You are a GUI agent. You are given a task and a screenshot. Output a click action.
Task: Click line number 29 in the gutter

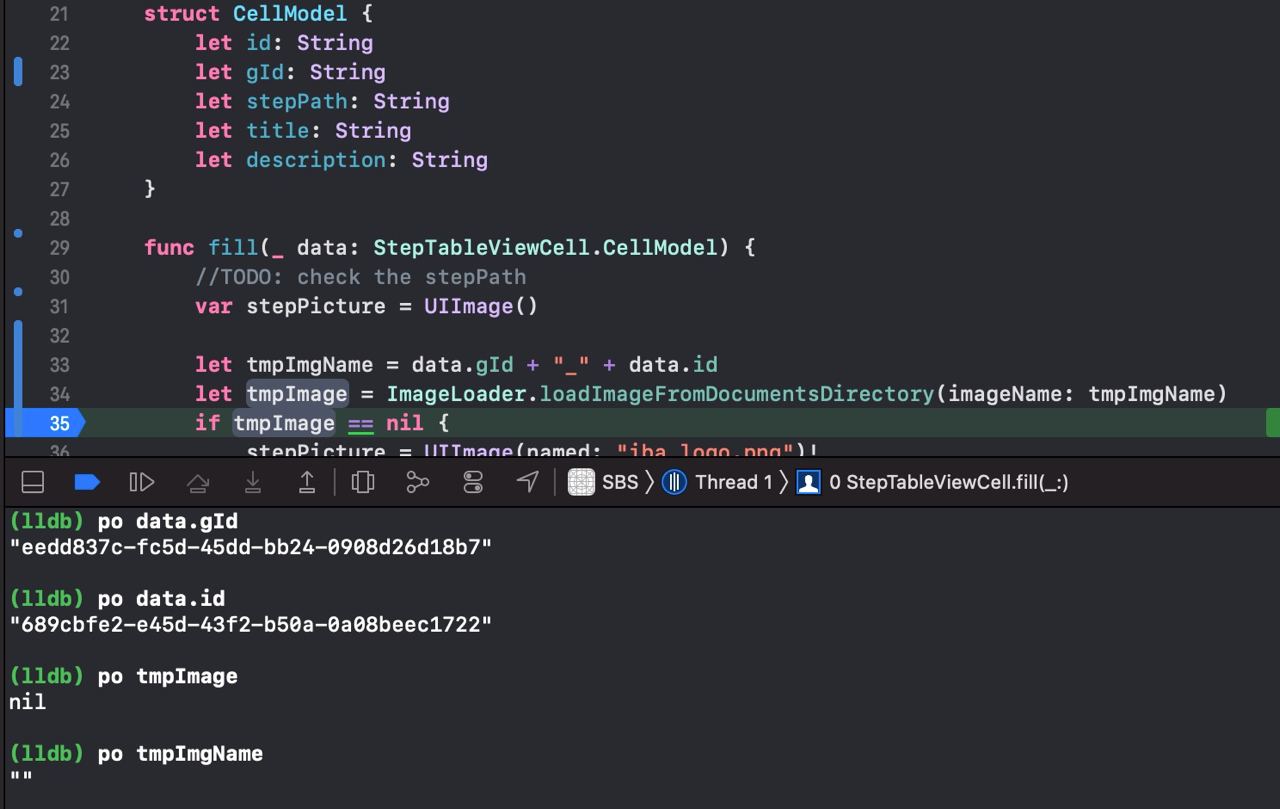coord(59,247)
